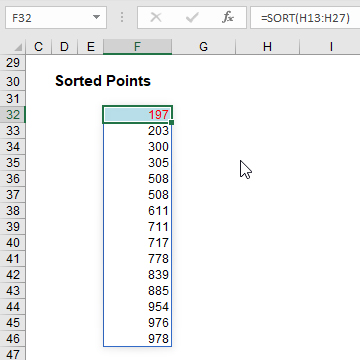Select row 34 header

tap(13, 147)
